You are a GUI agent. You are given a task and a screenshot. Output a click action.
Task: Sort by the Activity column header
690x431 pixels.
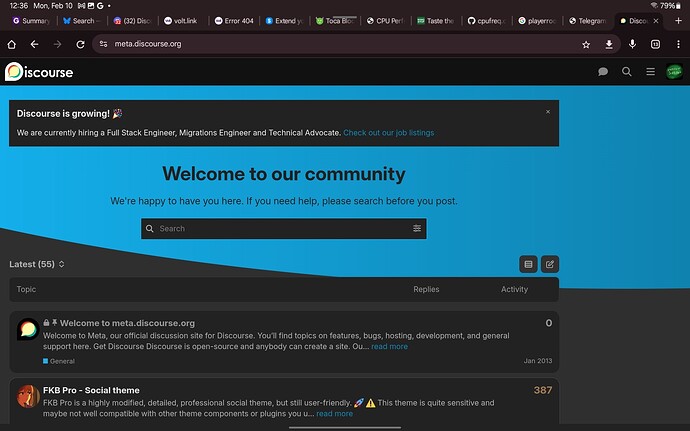click(x=514, y=289)
